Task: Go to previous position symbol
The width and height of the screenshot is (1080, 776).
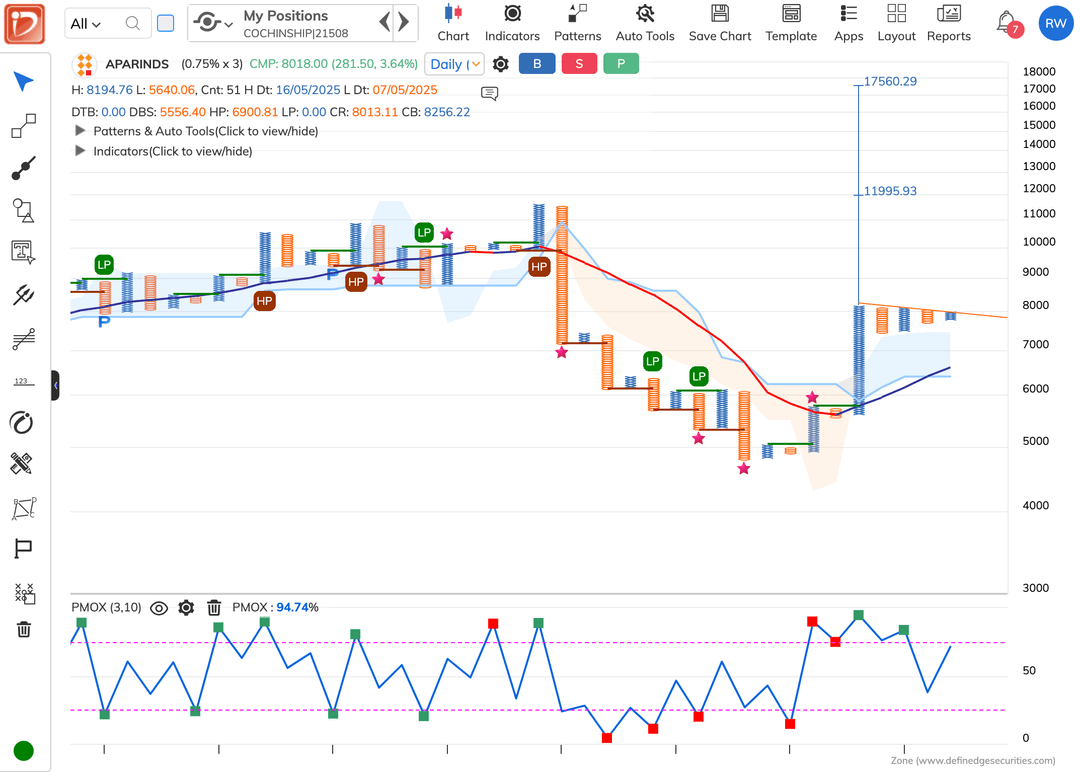Action: pyautogui.click(x=385, y=23)
